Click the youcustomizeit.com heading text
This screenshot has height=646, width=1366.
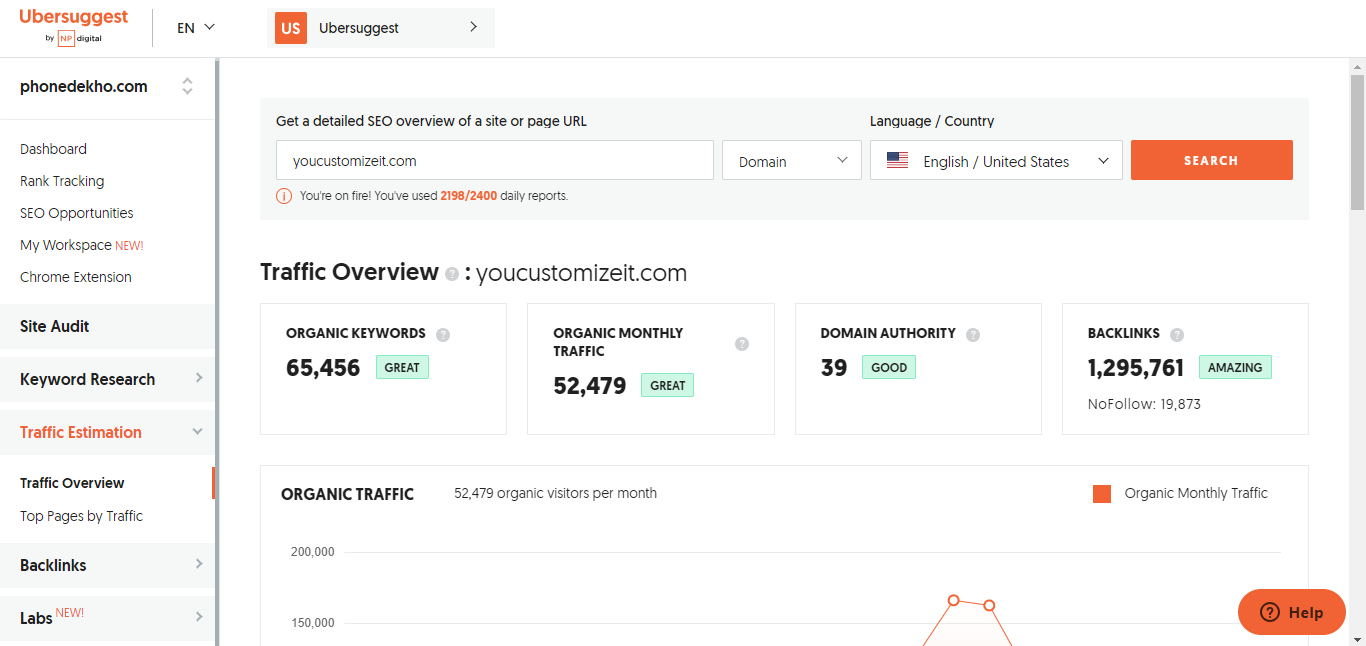pyautogui.click(x=581, y=273)
